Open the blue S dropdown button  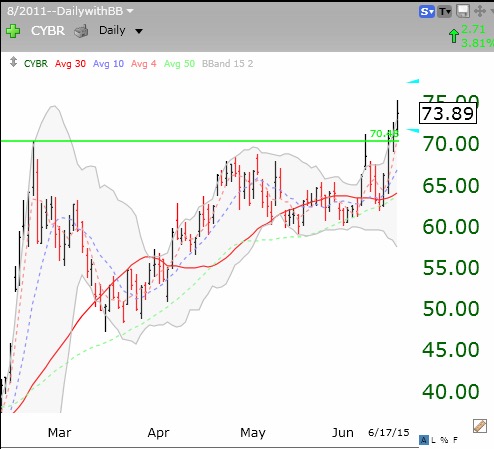click(426, 12)
